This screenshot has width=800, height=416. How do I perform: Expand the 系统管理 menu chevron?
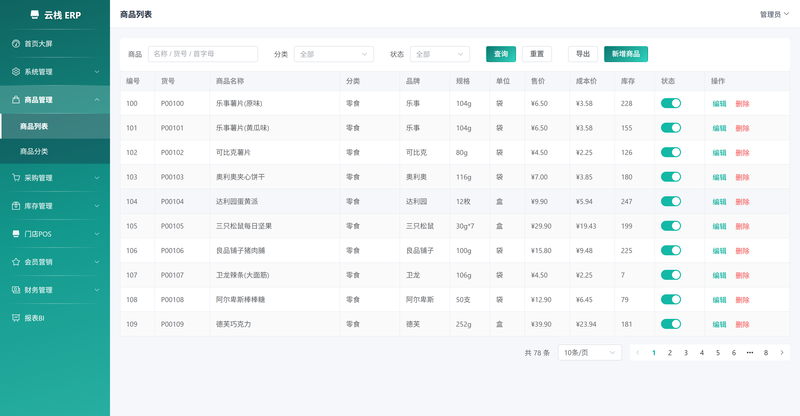coord(97,72)
